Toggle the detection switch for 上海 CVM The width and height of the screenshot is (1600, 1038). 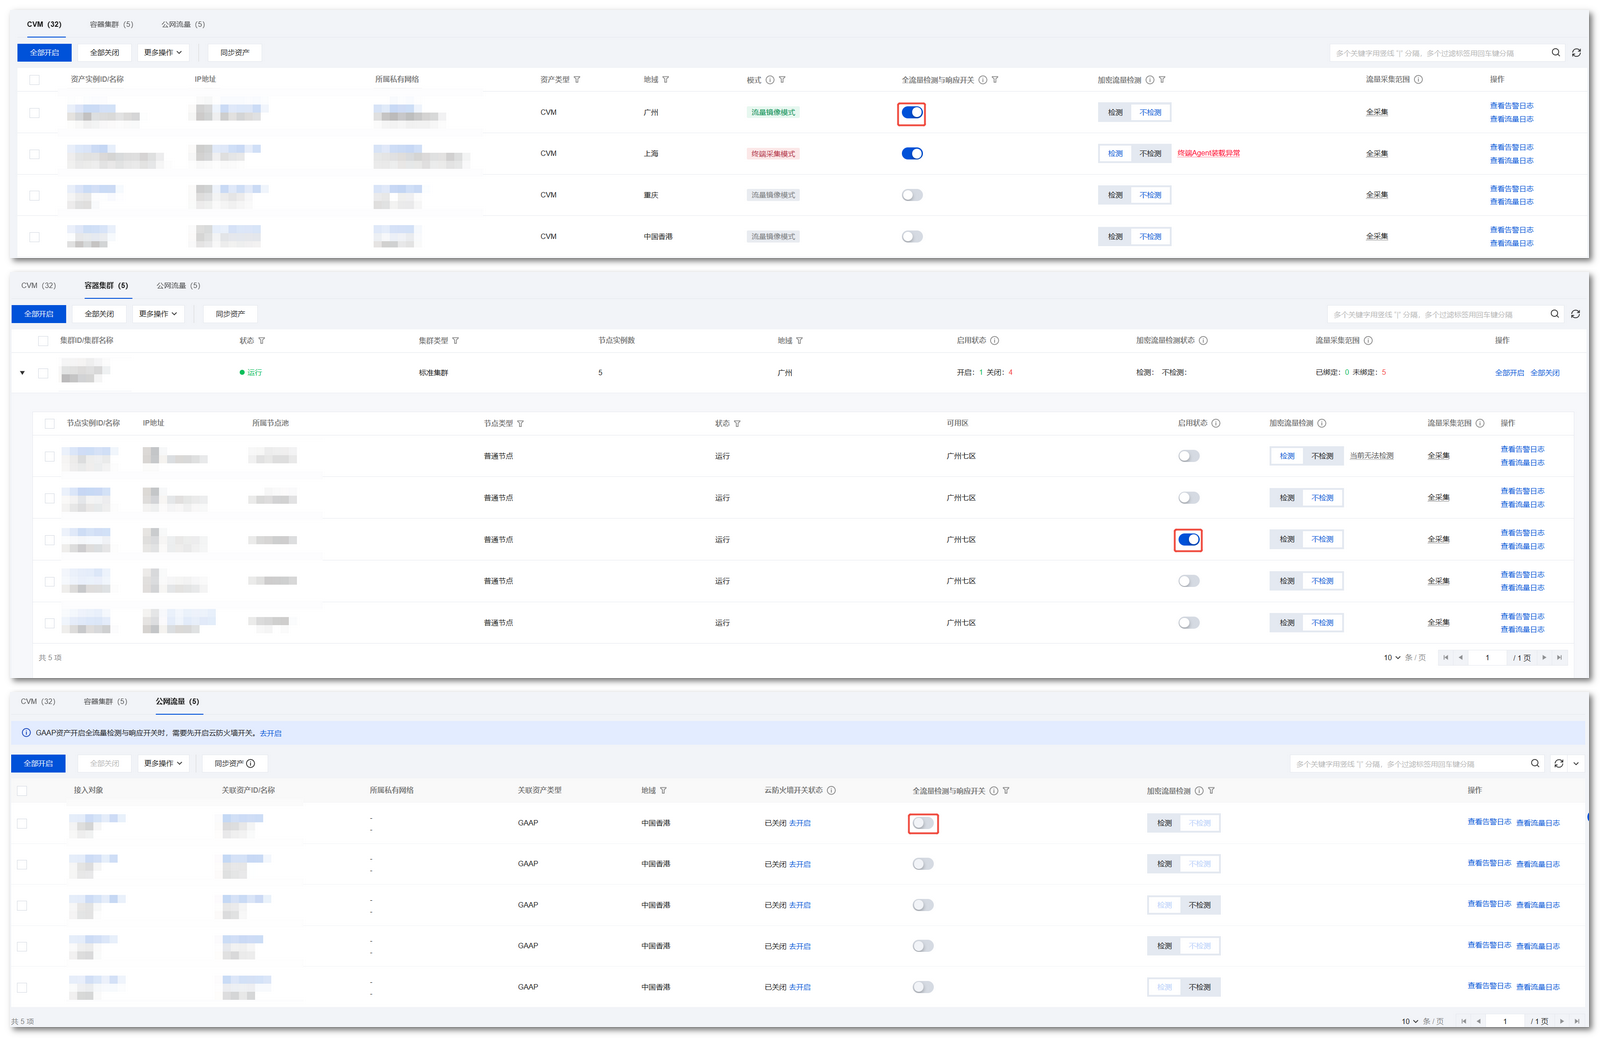tap(912, 154)
